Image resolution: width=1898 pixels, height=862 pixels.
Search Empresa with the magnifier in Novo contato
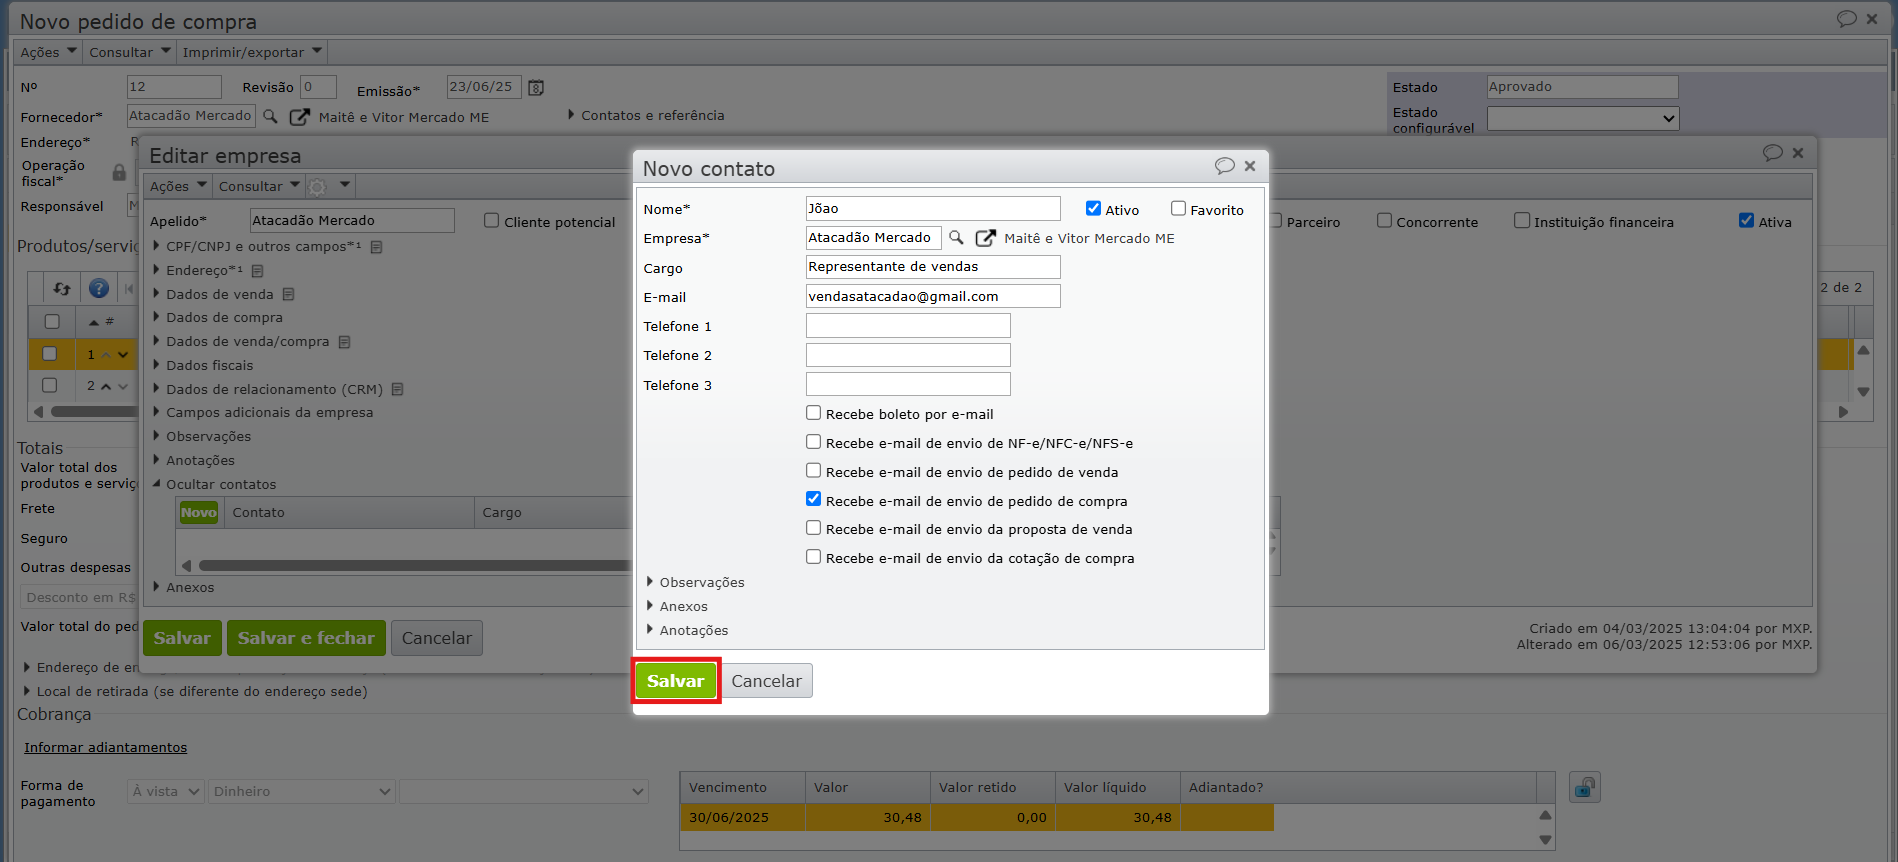pos(956,238)
